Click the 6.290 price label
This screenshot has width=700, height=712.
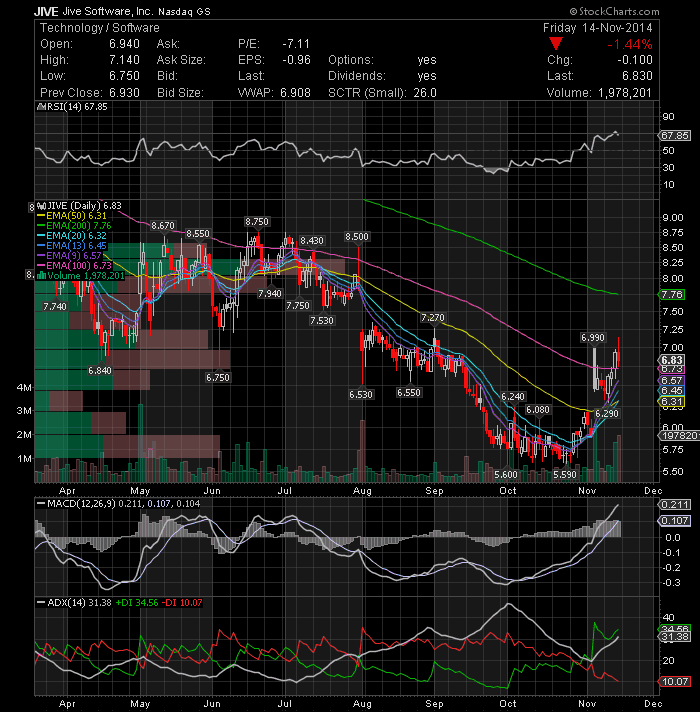pyautogui.click(x=607, y=414)
